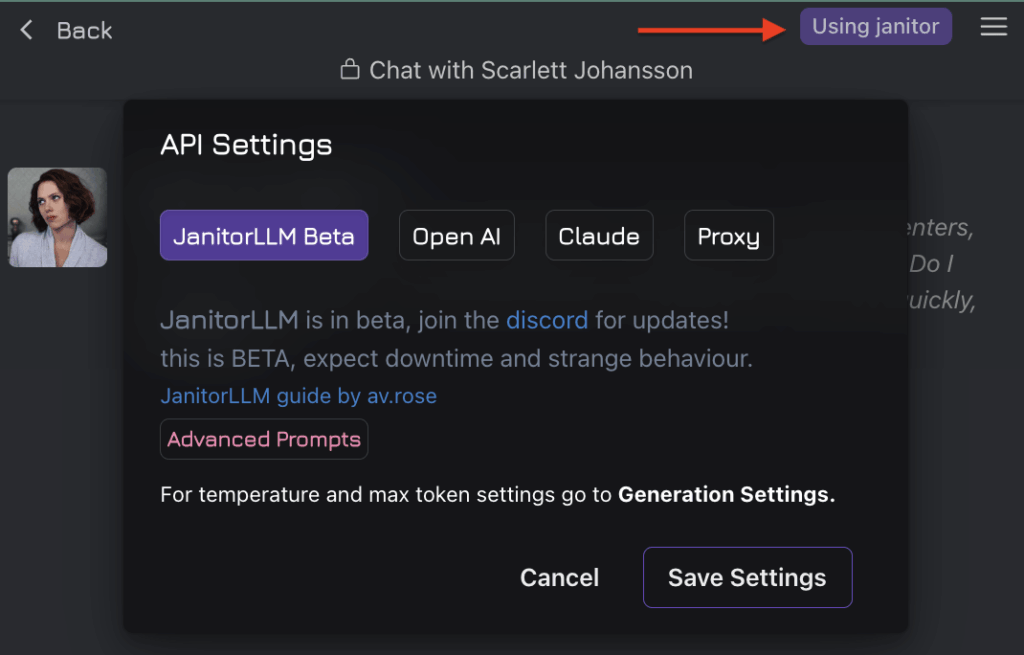Open the Using janitor API badge

coord(875,27)
